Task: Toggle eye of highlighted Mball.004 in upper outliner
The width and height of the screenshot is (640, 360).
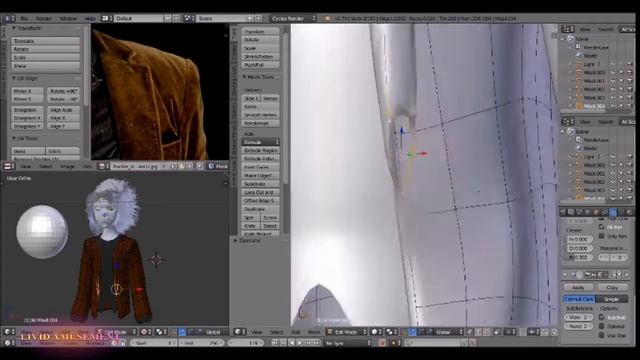Action: [613, 106]
